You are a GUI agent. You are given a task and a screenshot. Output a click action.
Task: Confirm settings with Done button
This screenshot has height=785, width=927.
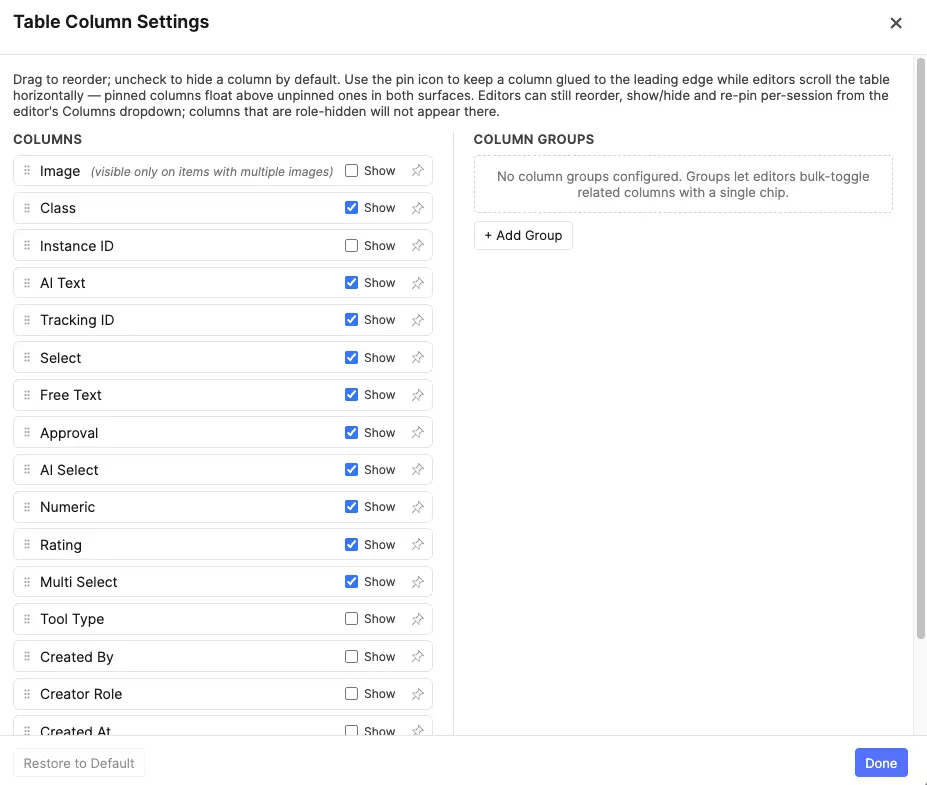tap(881, 763)
